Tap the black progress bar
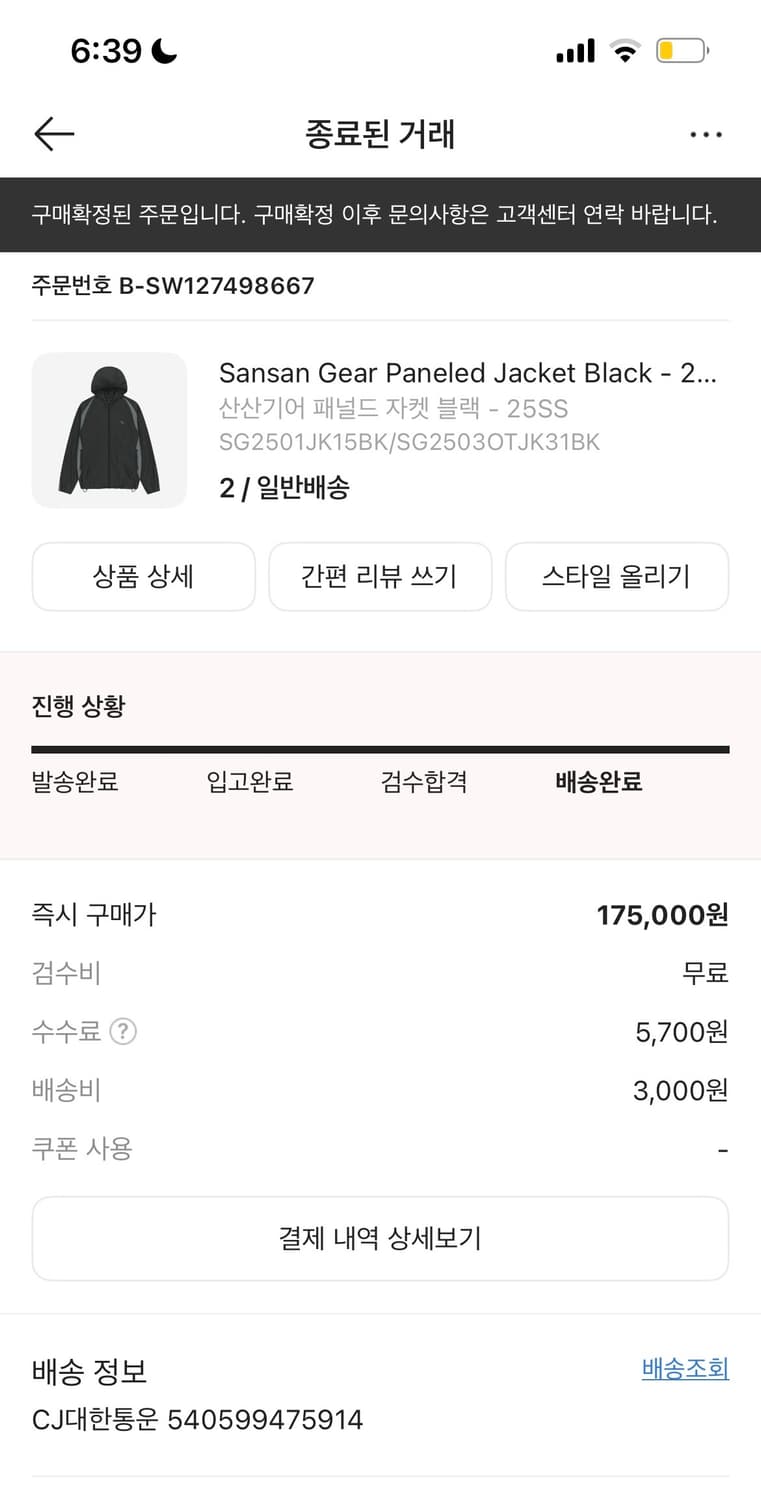Image resolution: width=761 pixels, height=1500 pixels. click(380, 749)
